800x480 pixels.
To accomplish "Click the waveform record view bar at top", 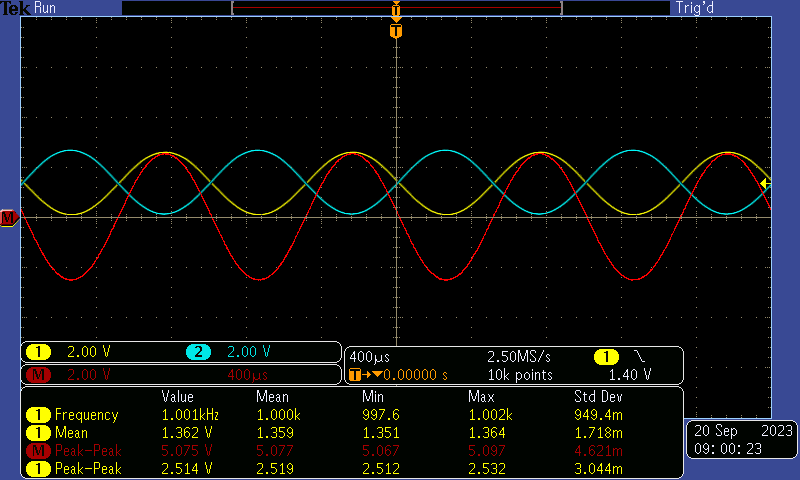I will [x=397, y=8].
